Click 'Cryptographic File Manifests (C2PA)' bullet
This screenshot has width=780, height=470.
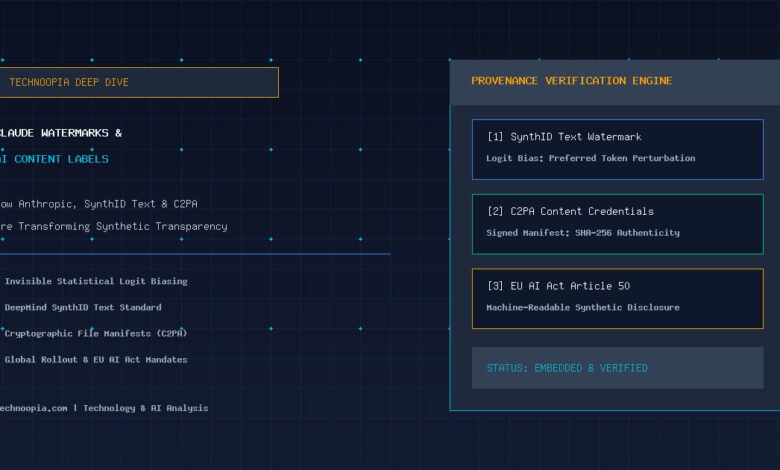click(96, 333)
